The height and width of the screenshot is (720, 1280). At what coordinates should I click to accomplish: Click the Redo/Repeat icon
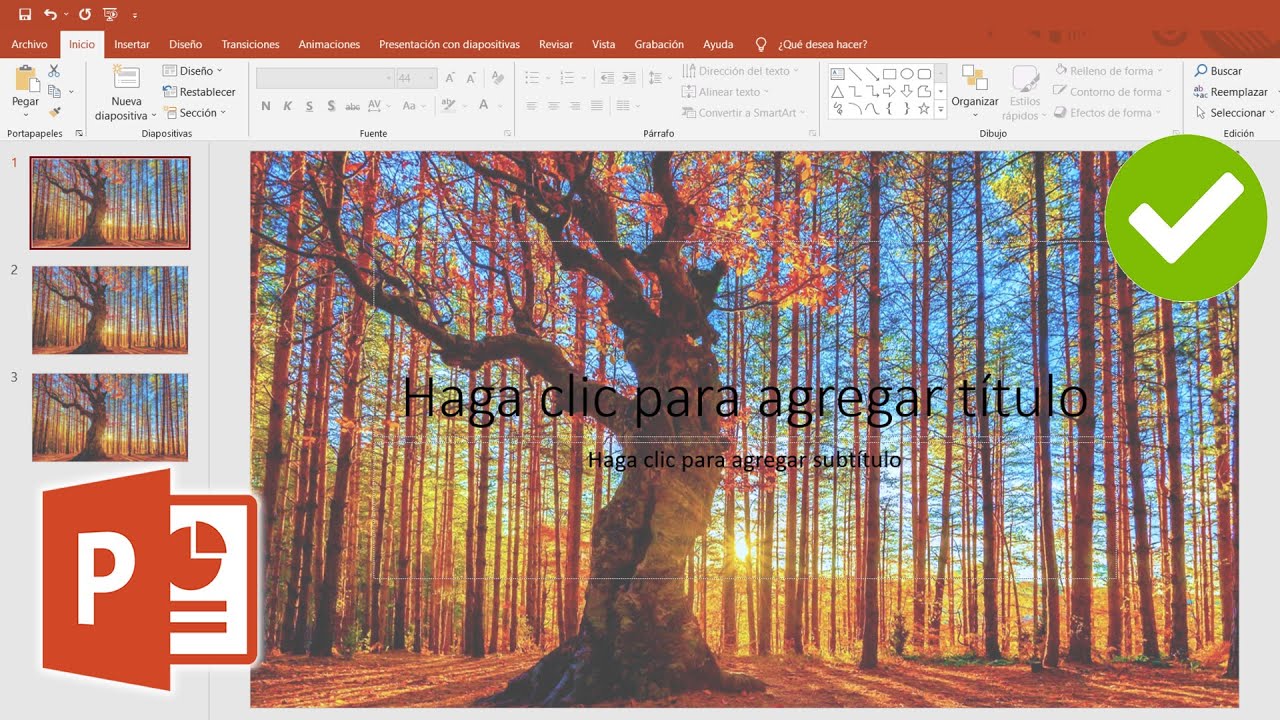click(85, 14)
